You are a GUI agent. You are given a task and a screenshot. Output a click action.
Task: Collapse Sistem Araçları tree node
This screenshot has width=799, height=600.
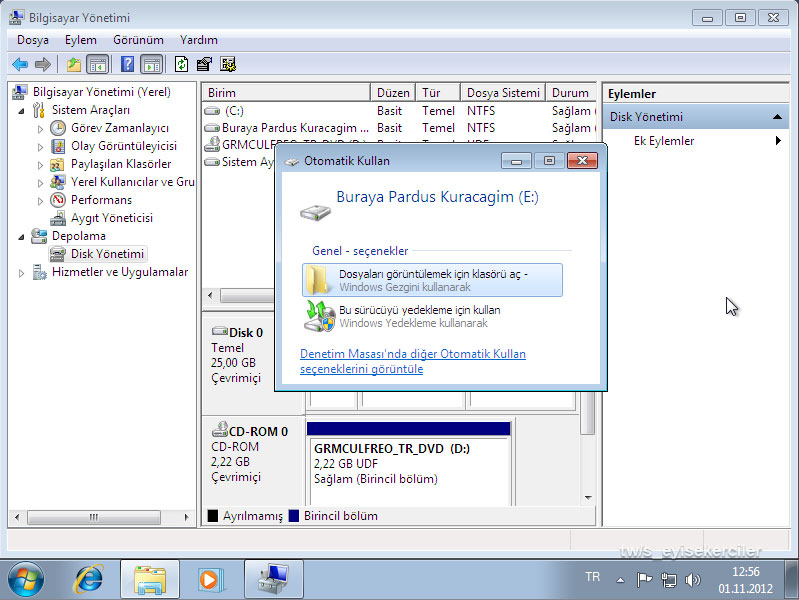(x=21, y=111)
